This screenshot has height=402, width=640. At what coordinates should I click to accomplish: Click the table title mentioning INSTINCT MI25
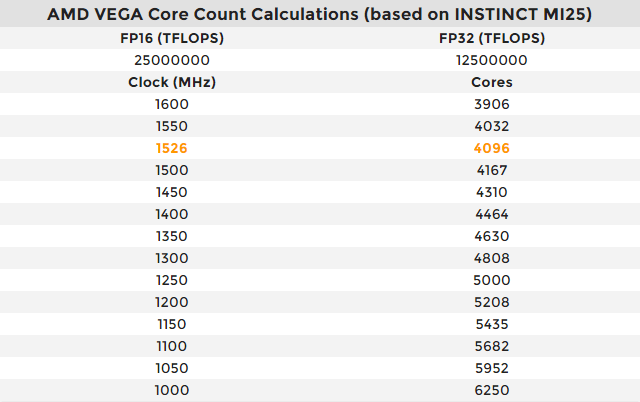(320, 15)
